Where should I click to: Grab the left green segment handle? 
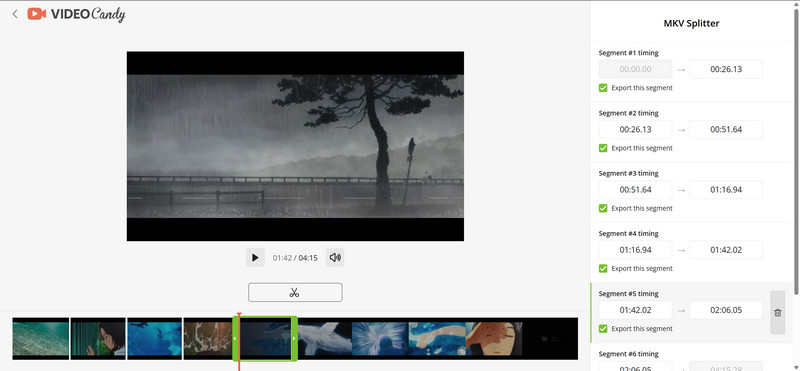235,338
